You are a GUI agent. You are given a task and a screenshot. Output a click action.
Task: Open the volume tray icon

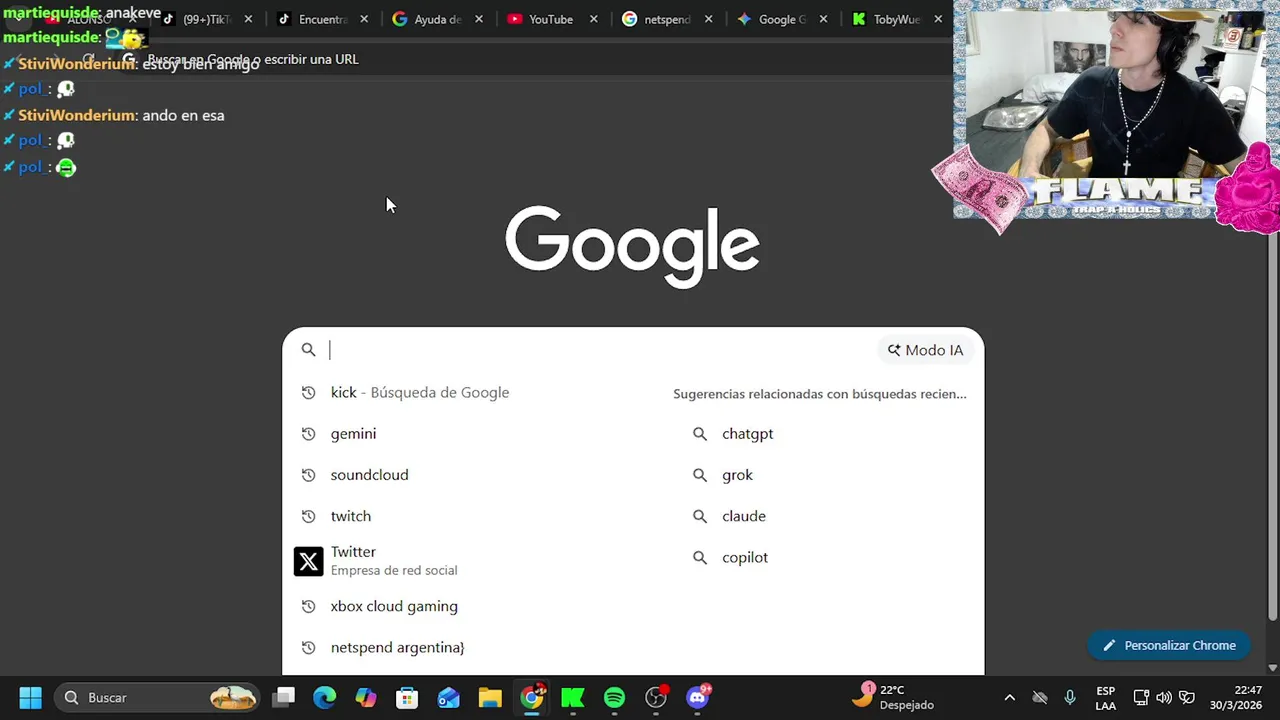point(1164,697)
